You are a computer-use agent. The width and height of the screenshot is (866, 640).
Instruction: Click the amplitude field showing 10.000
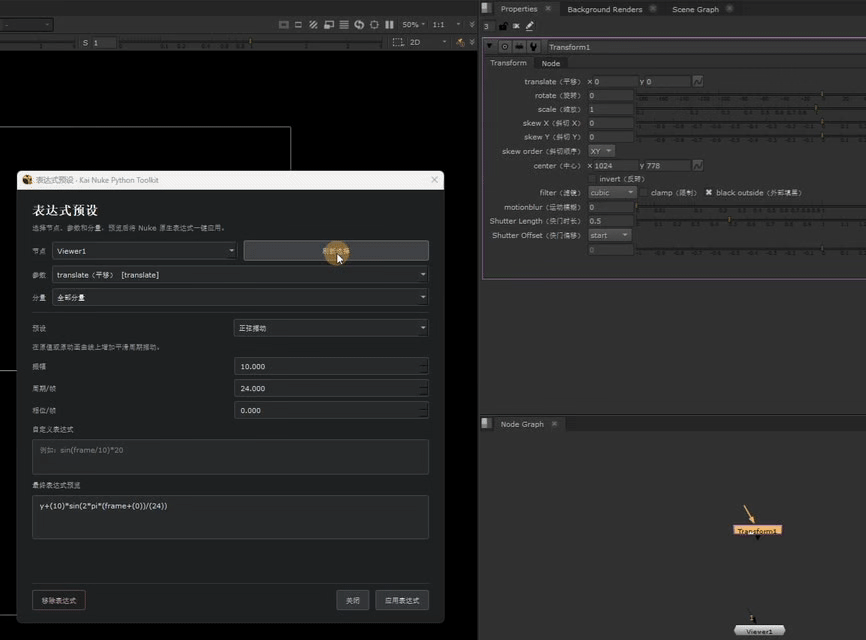coord(331,366)
